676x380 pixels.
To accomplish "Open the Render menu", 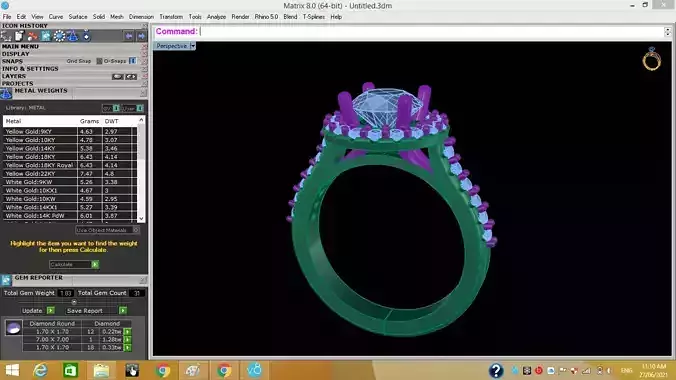I will pyautogui.click(x=240, y=17).
